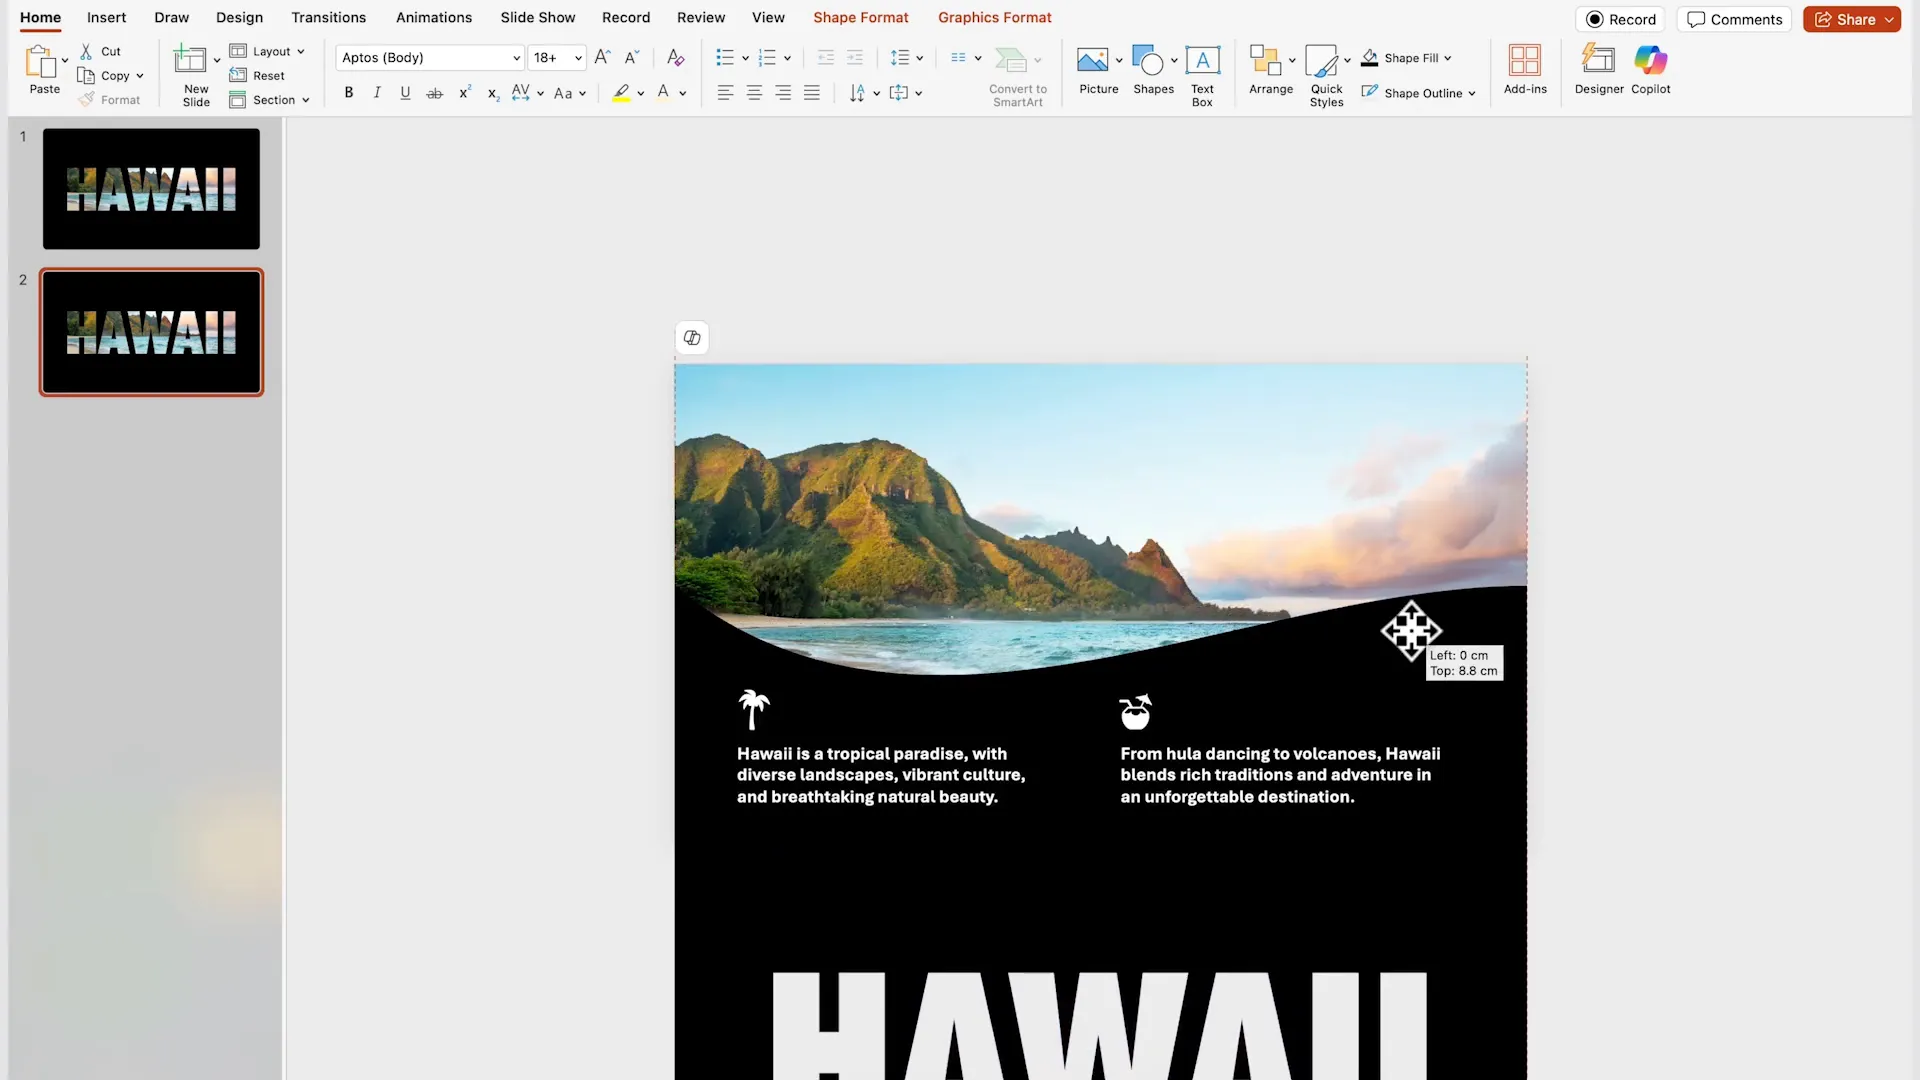Viewport: 1920px width, 1080px height.
Task: Open the Designer pane
Action: click(x=1599, y=70)
